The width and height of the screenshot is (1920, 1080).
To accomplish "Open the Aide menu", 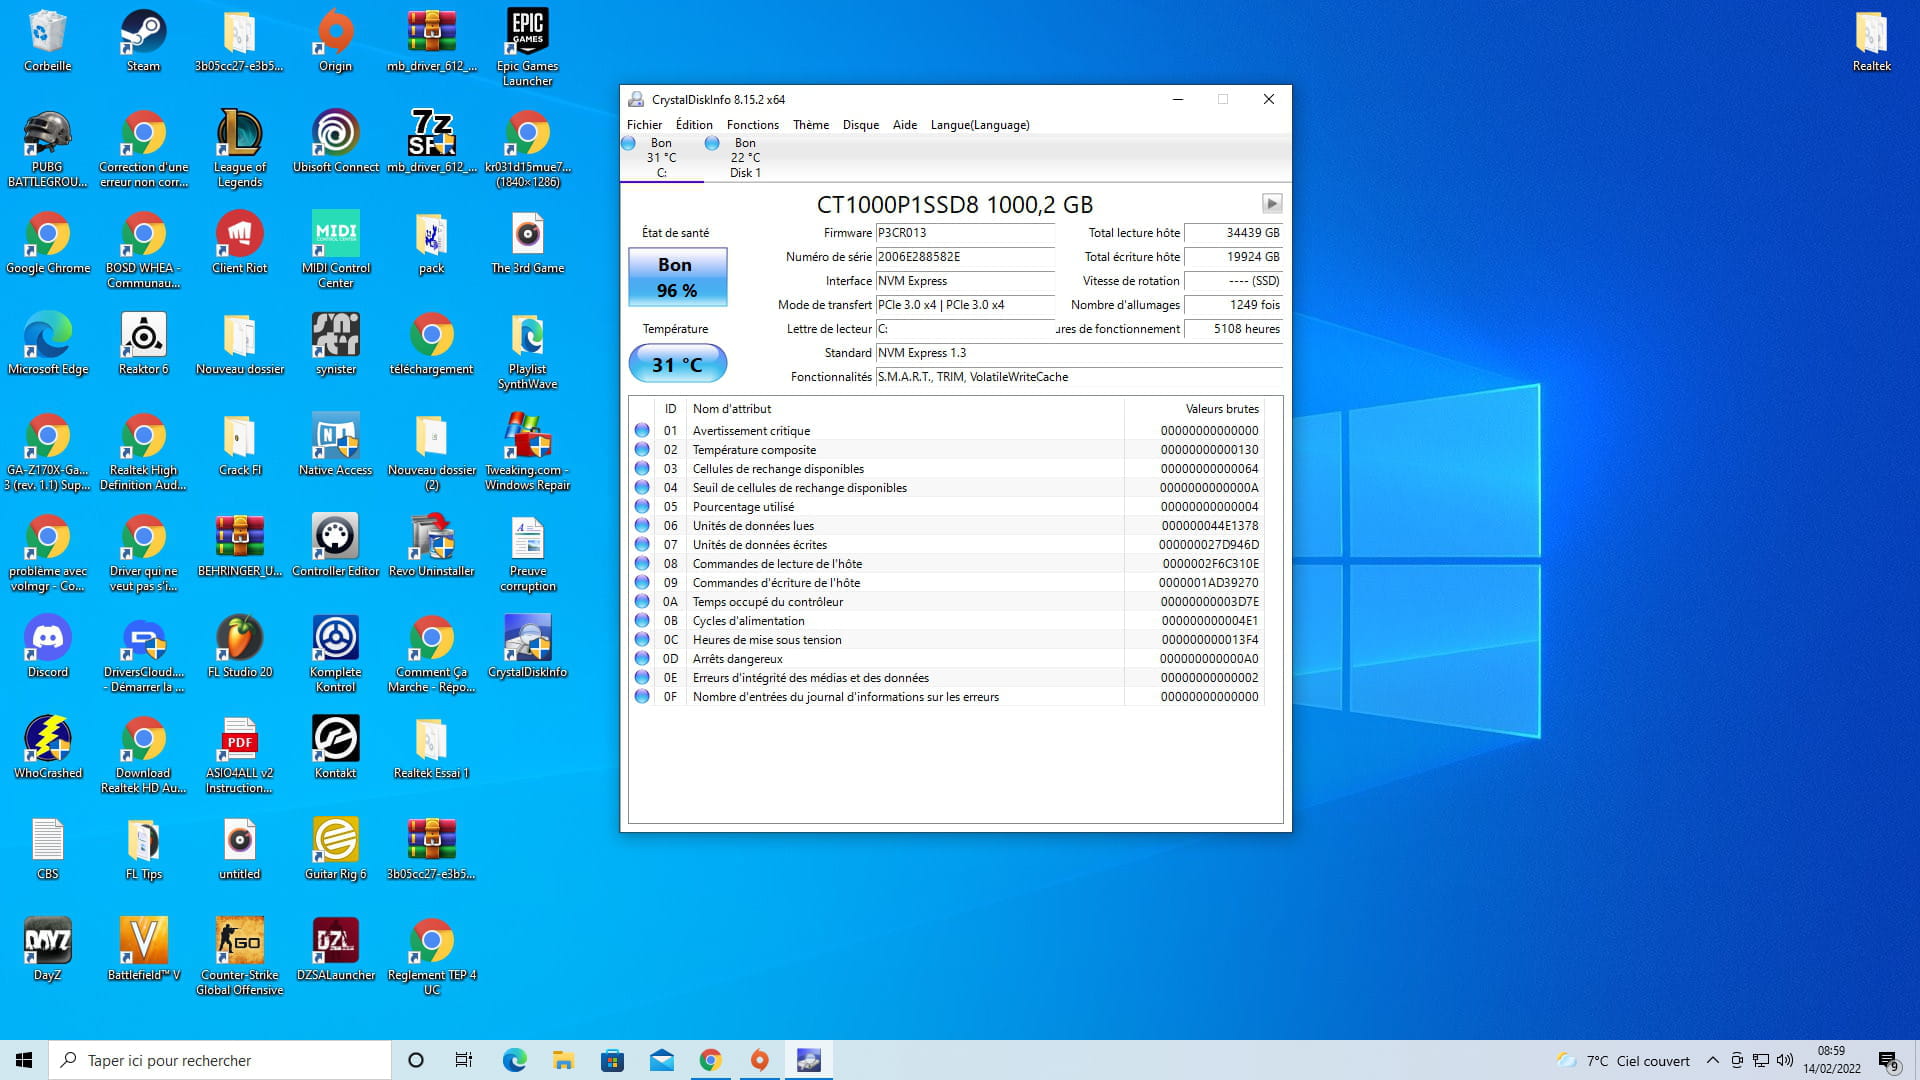I will click(x=904, y=125).
